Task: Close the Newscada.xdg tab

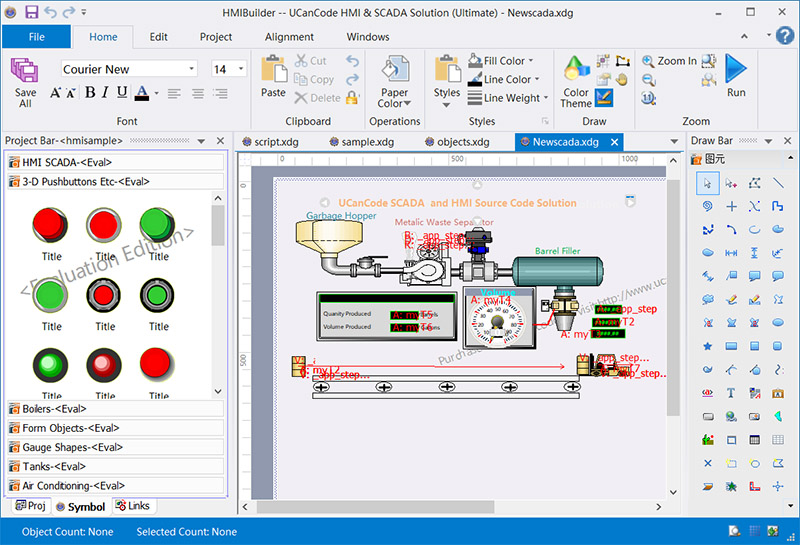Action: pos(615,142)
